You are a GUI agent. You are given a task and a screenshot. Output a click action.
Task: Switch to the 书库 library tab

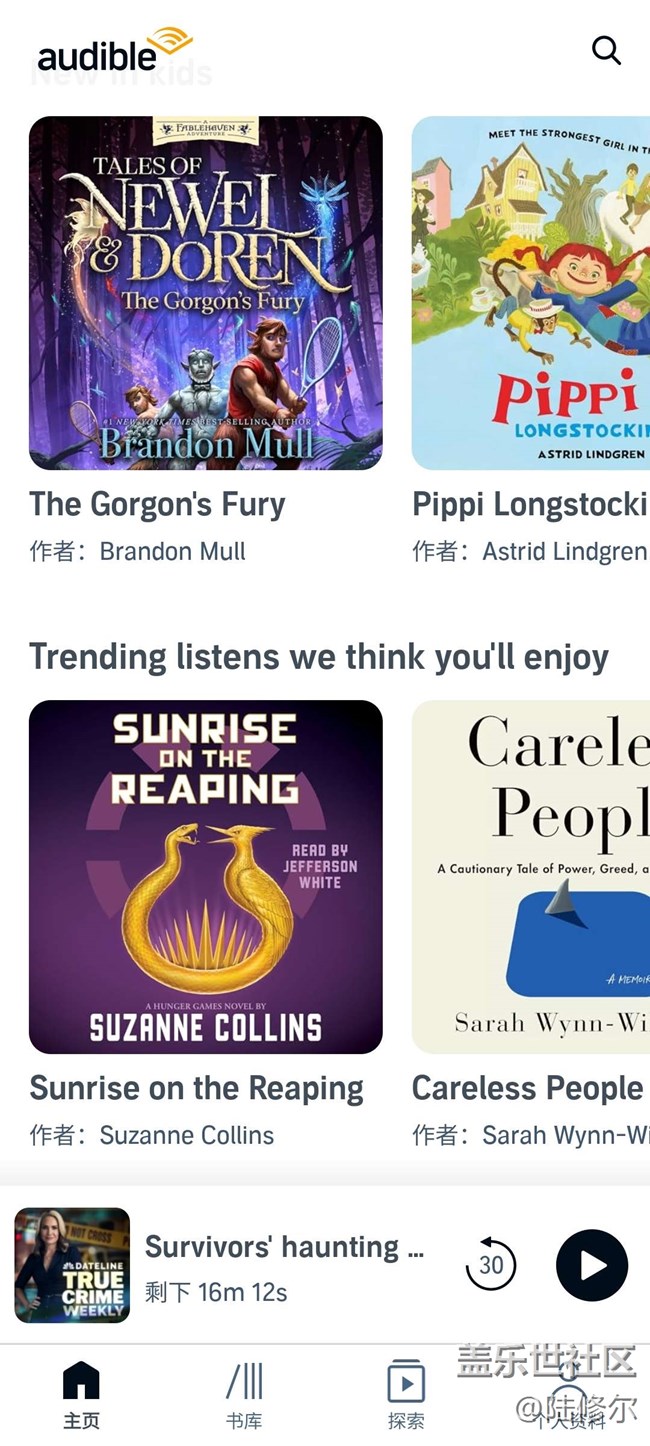244,1395
